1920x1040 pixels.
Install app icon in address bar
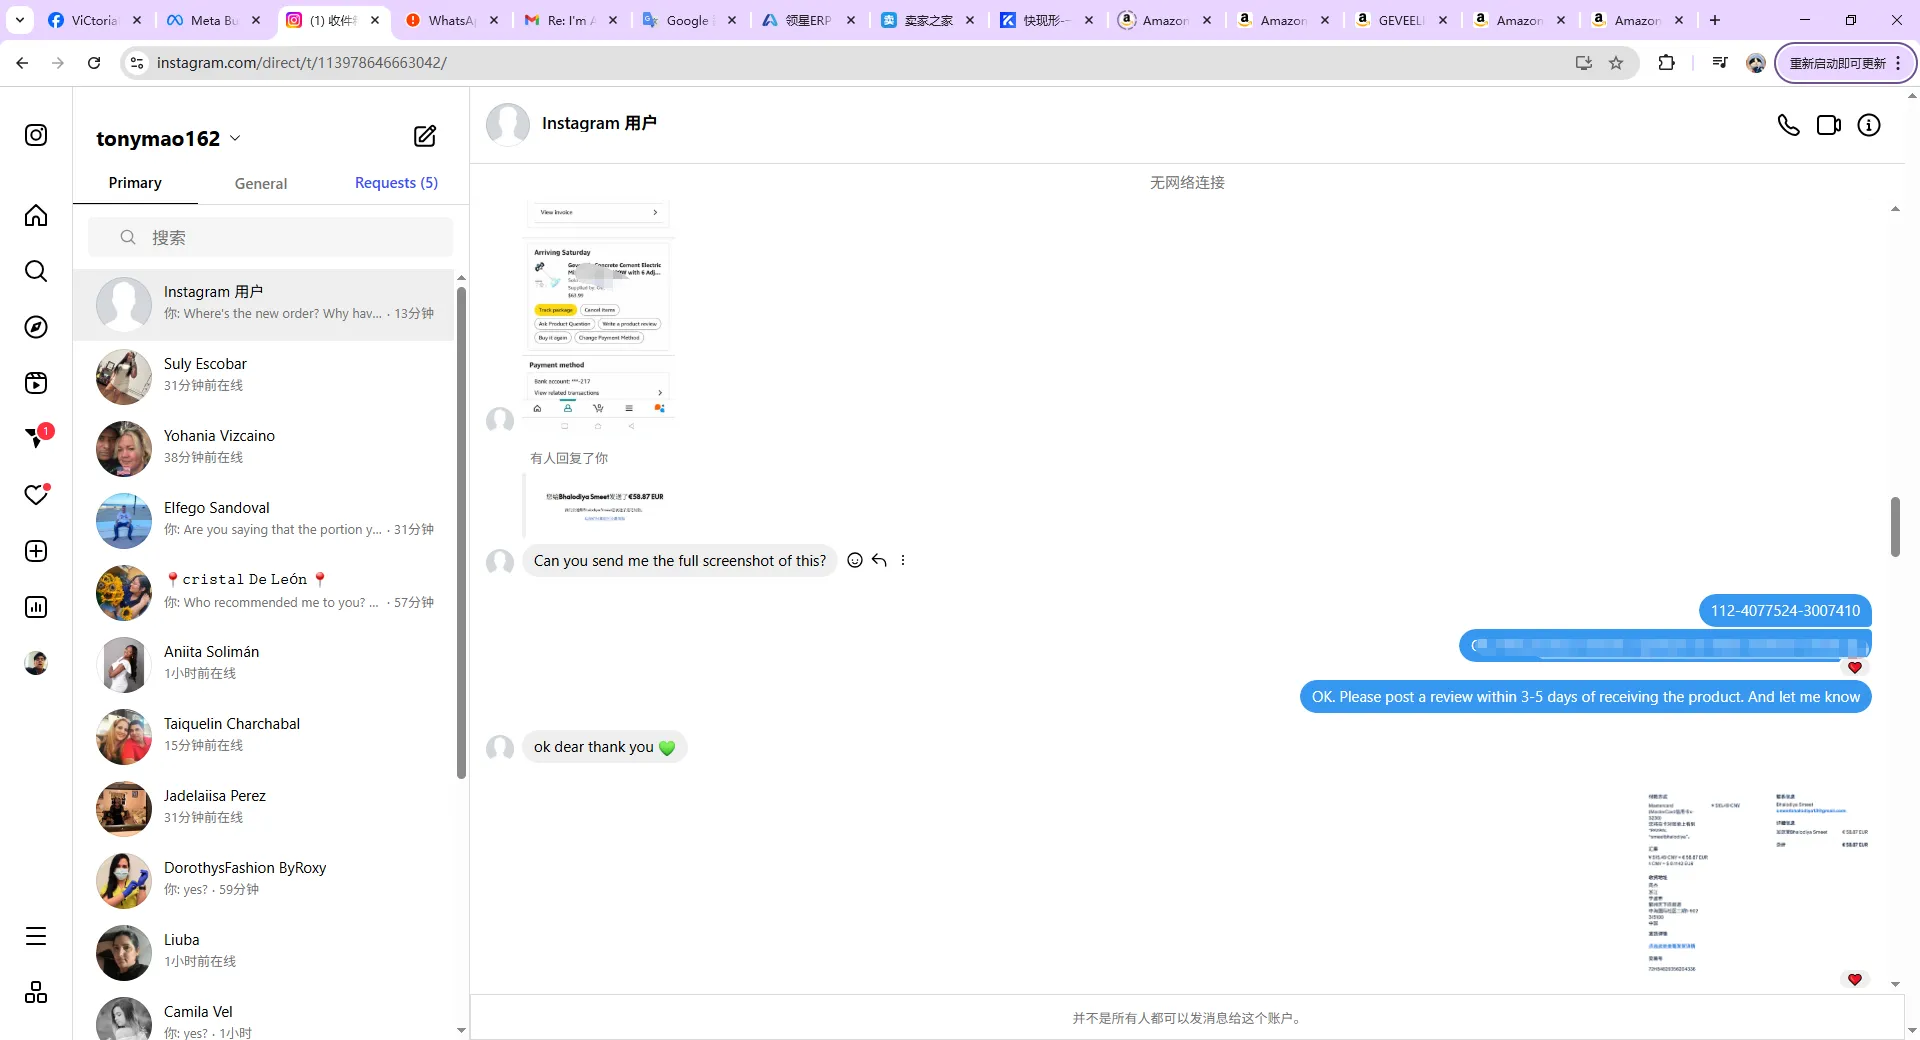1584,63
